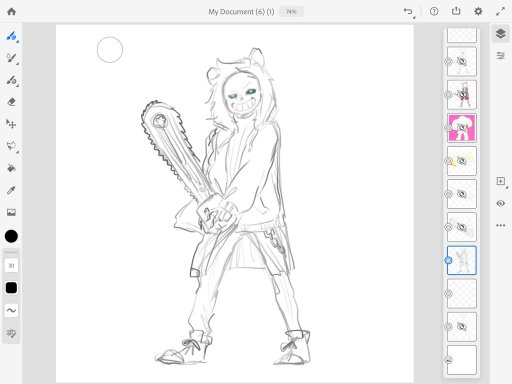Select the Pixel brush tool
The height and width of the screenshot is (384, 512).
[11, 36]
